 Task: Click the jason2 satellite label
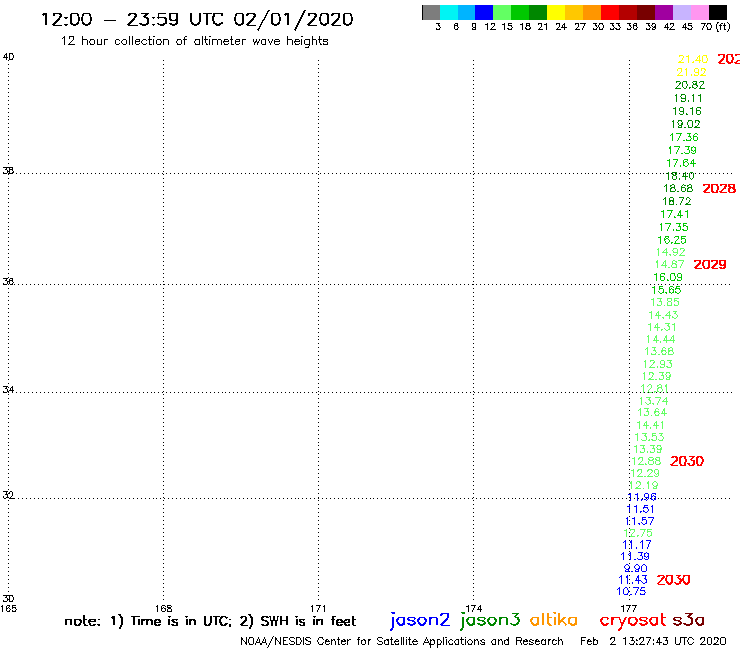pos(420,620)
